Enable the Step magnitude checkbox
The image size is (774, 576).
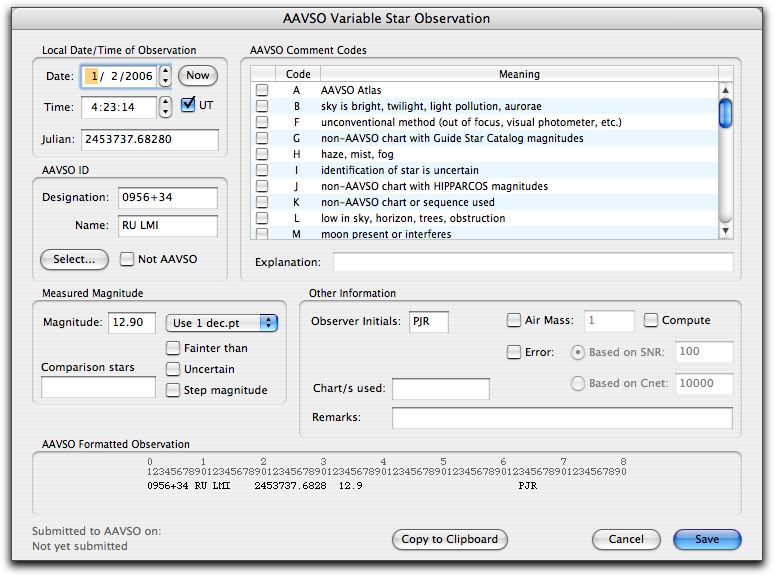[x=173, y=390]
